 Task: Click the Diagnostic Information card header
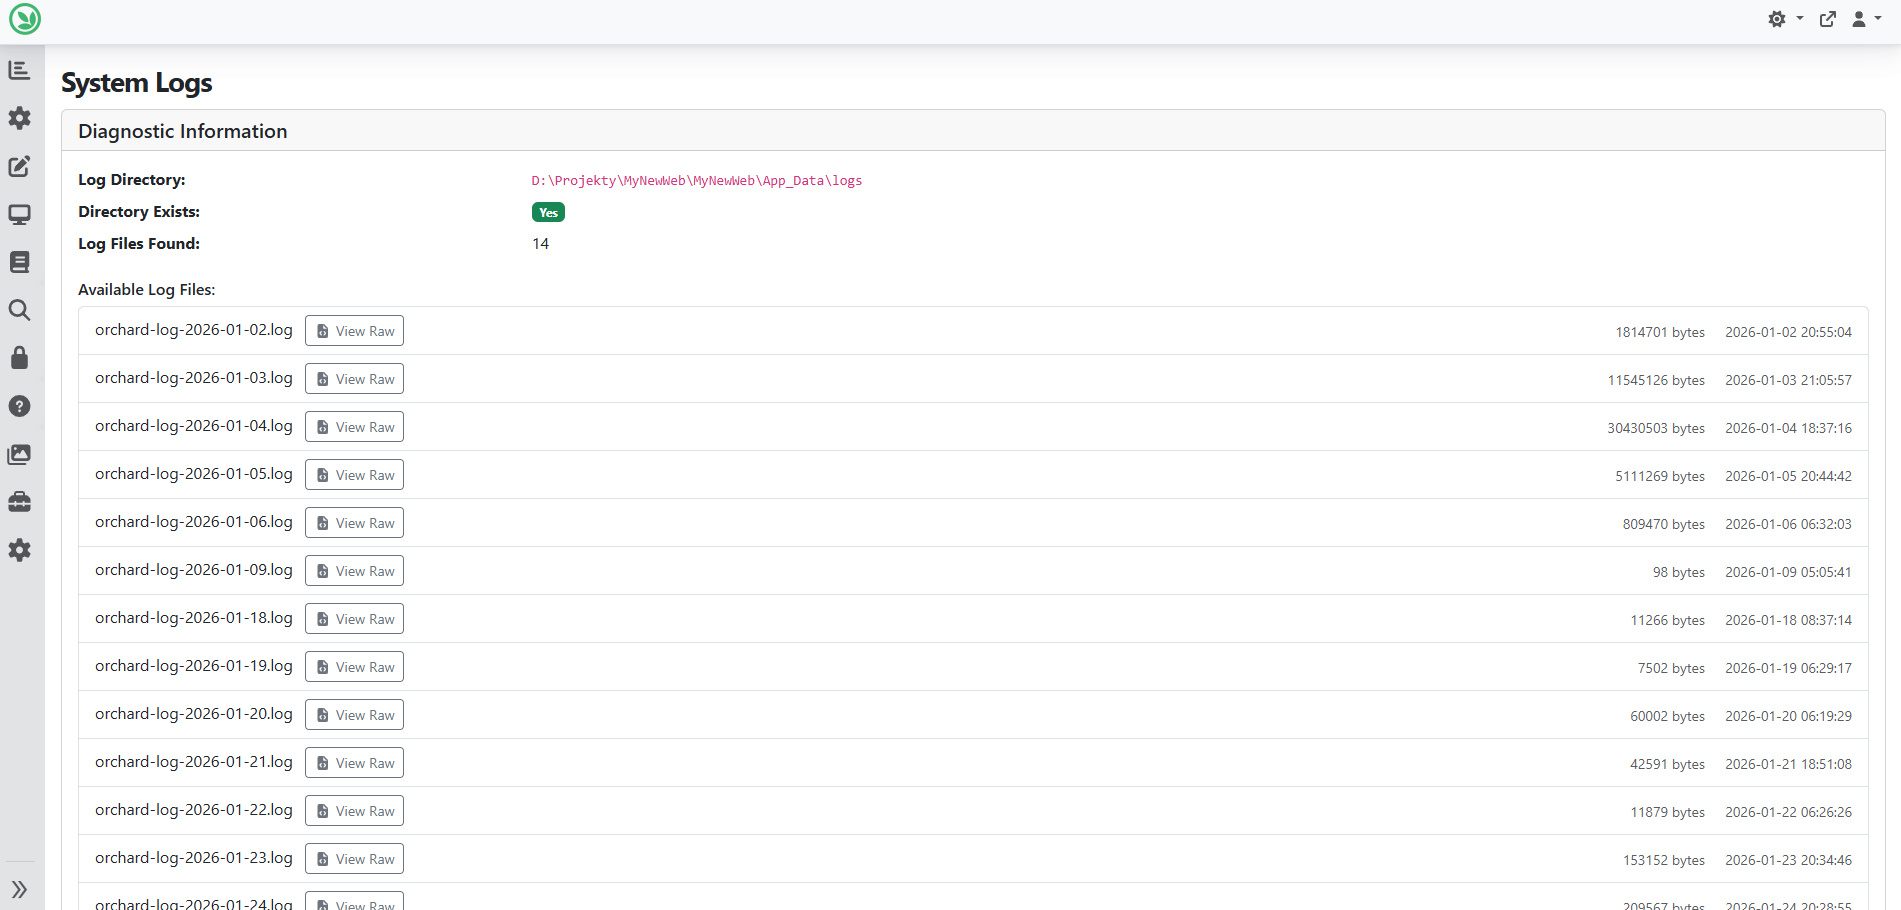[973, 131]
